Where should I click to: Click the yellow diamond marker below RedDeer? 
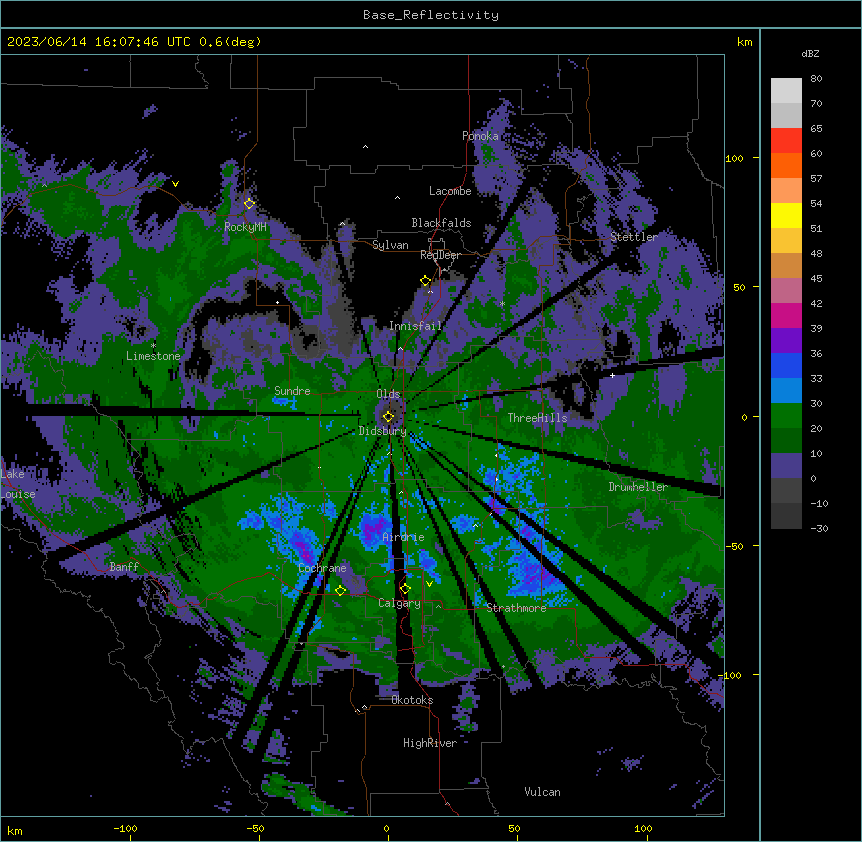point(425,281)
